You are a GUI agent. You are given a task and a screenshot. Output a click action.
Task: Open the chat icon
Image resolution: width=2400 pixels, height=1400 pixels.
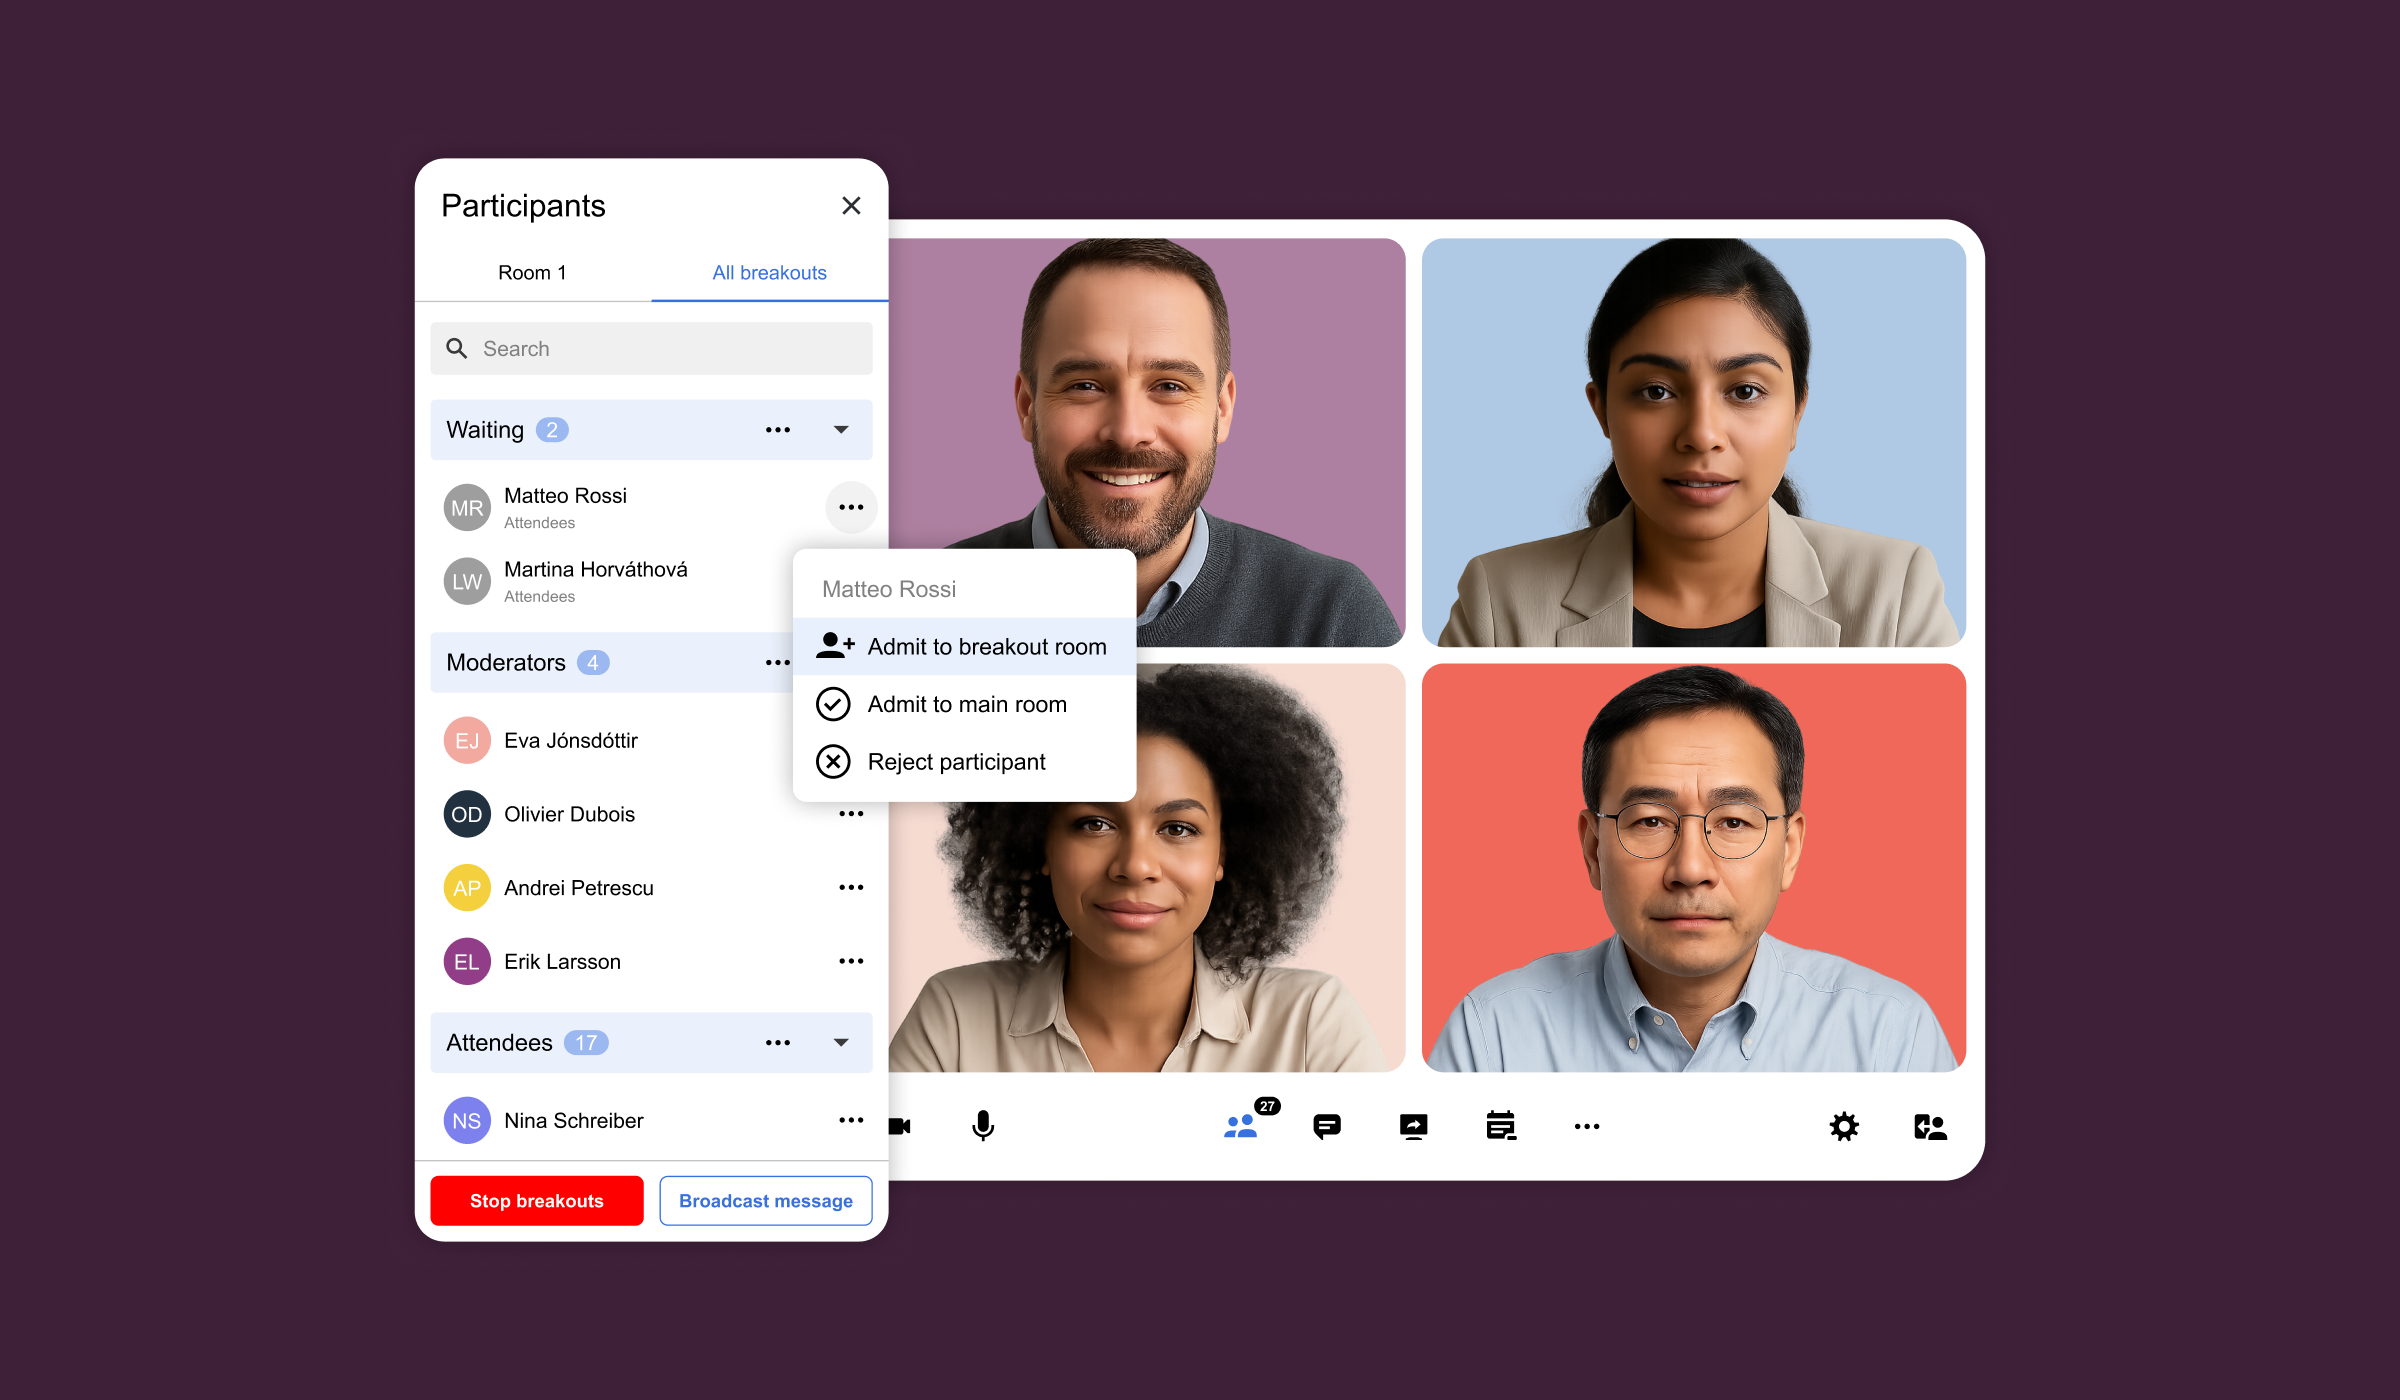coord(1327,1127)
